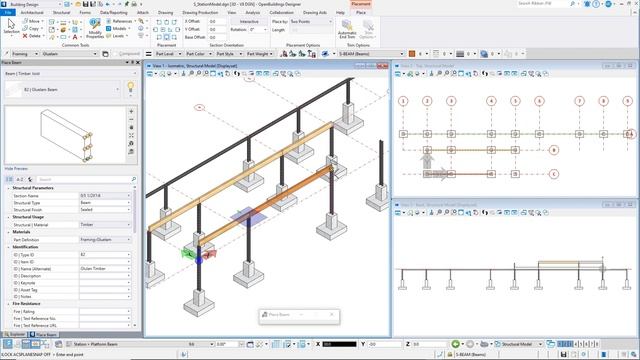The width and height of the screenshot is (640, 360).
Task: Click the help question mark icon in title bar
Action: pyautogui.click(x=596, y=4)
